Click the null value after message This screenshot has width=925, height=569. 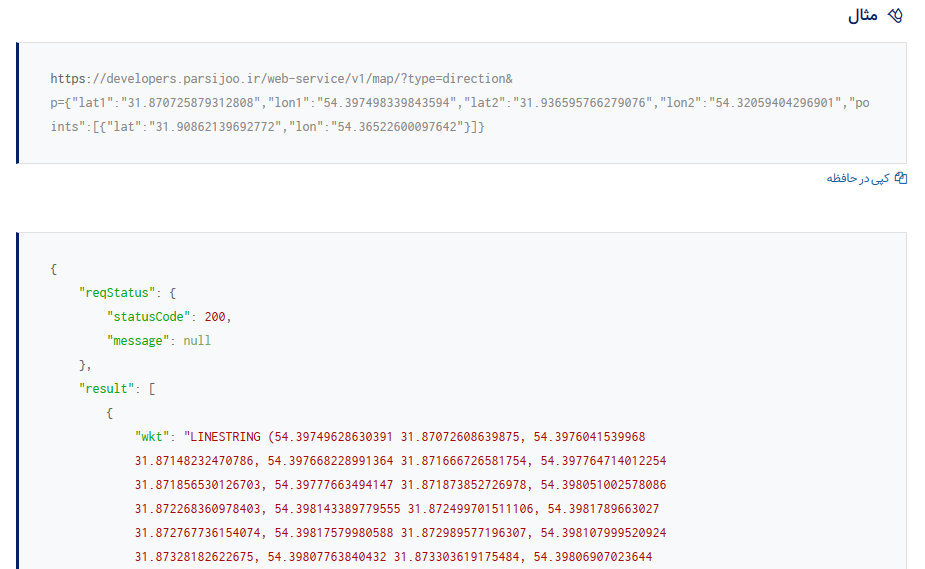[197, 340]
